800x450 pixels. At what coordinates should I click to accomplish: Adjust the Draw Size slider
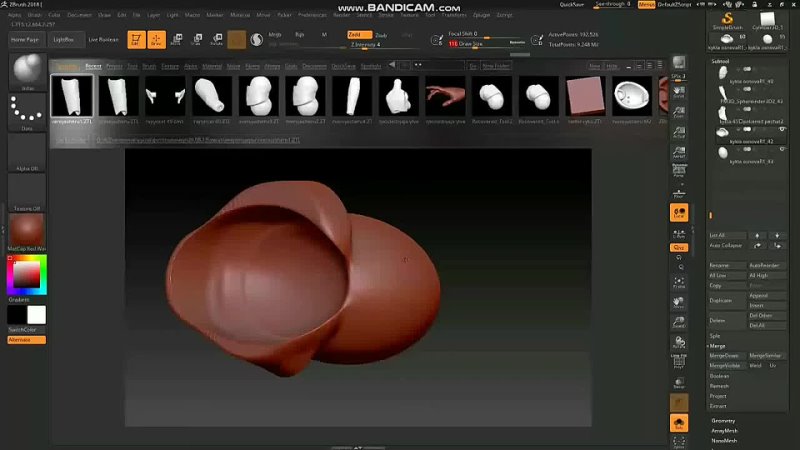(x=487, y=44)
